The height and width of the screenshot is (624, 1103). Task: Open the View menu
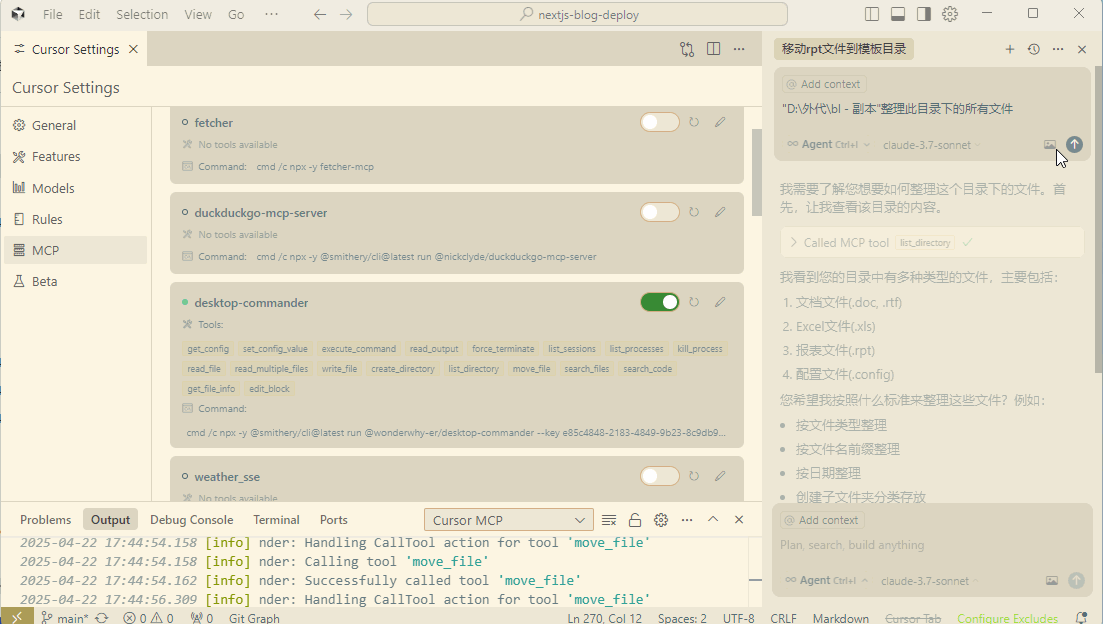click(x=198, y=14)
